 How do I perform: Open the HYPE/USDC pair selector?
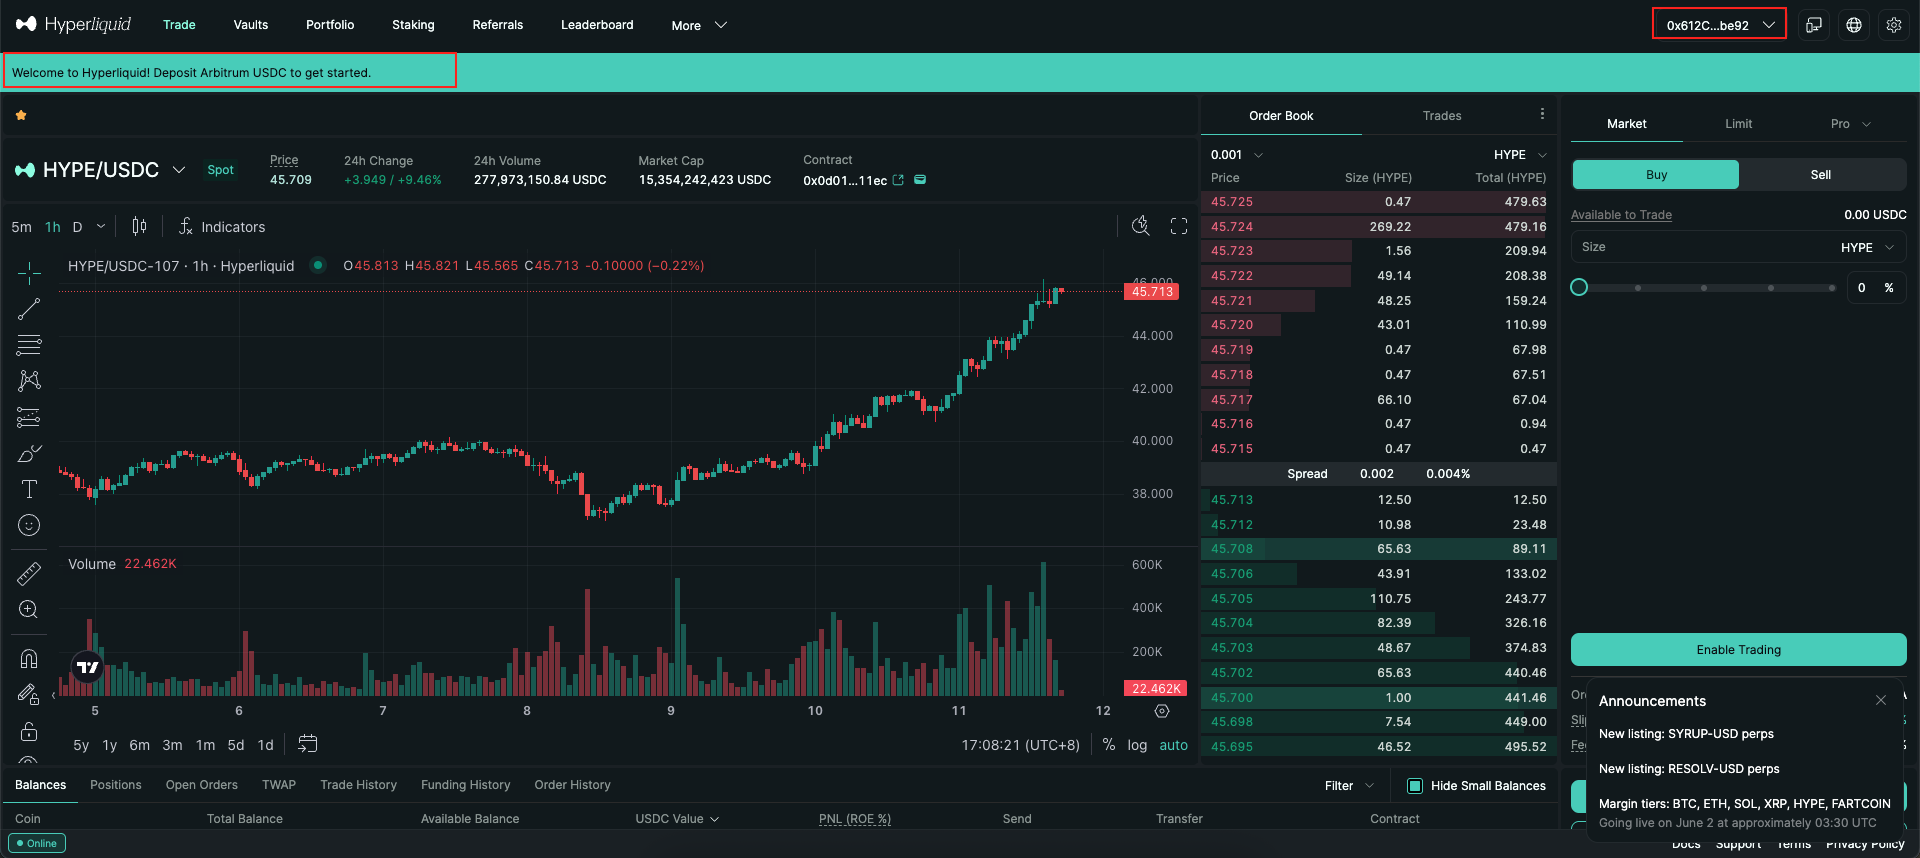click(100, 170)
